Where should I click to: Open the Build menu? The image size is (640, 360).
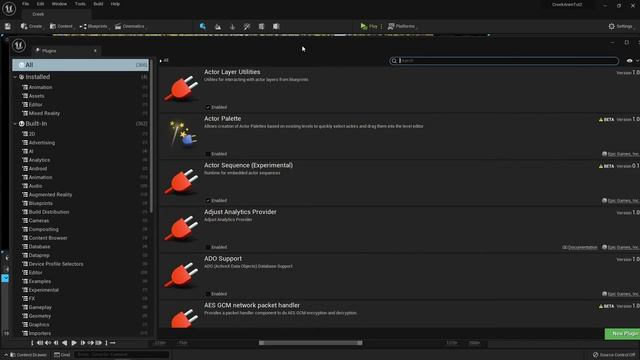pos(98,4)
